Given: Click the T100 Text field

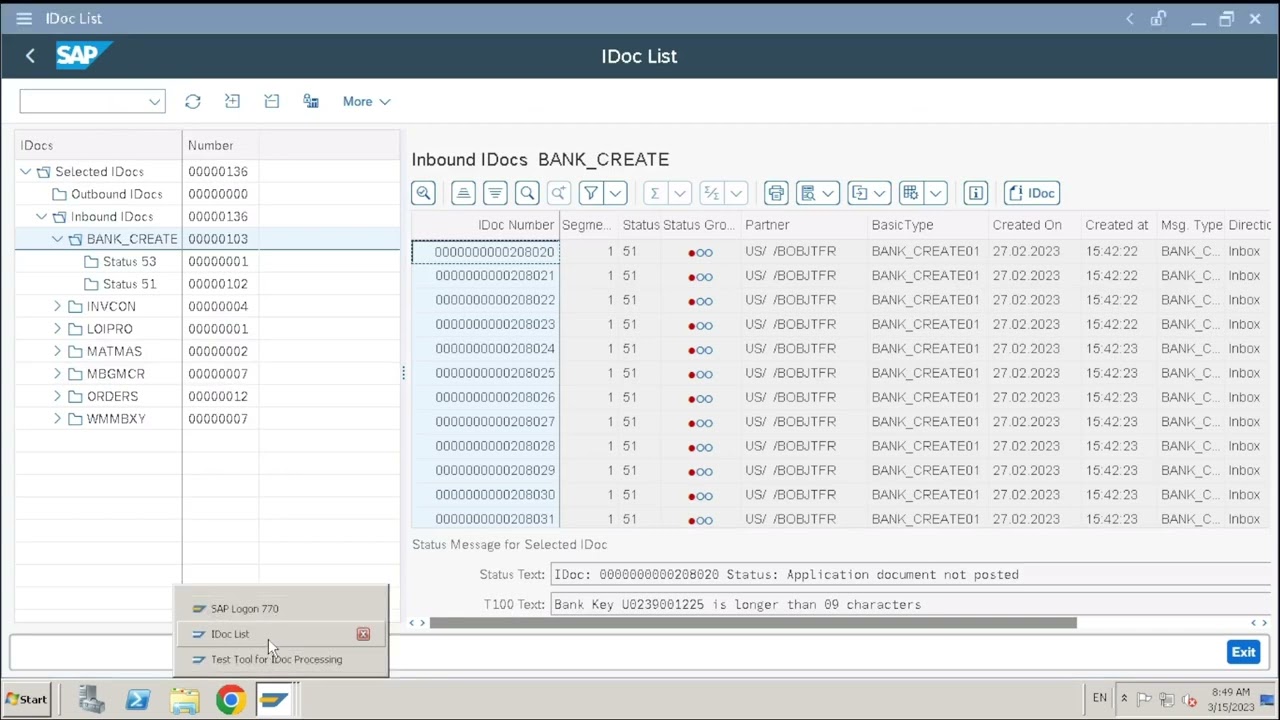Looking at the screenshot, I should pyautogui.click(x=910, y=605).
